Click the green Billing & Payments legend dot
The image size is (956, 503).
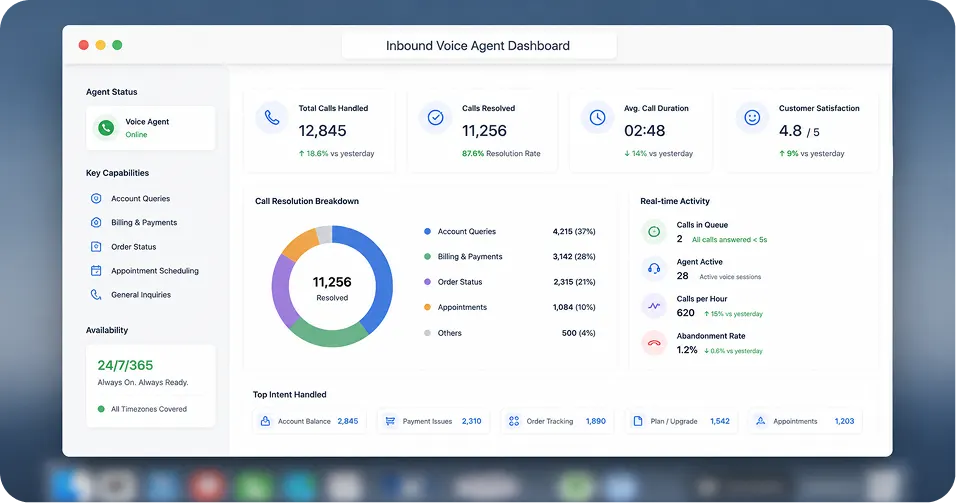click(x=427, y=257)
